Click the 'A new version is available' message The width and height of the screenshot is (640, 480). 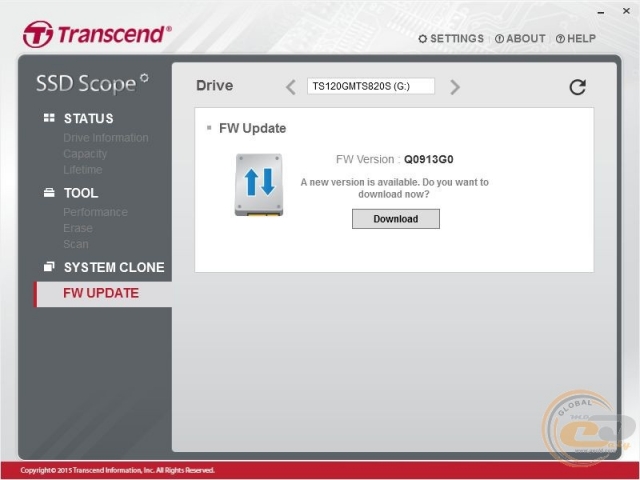[394, 188]
